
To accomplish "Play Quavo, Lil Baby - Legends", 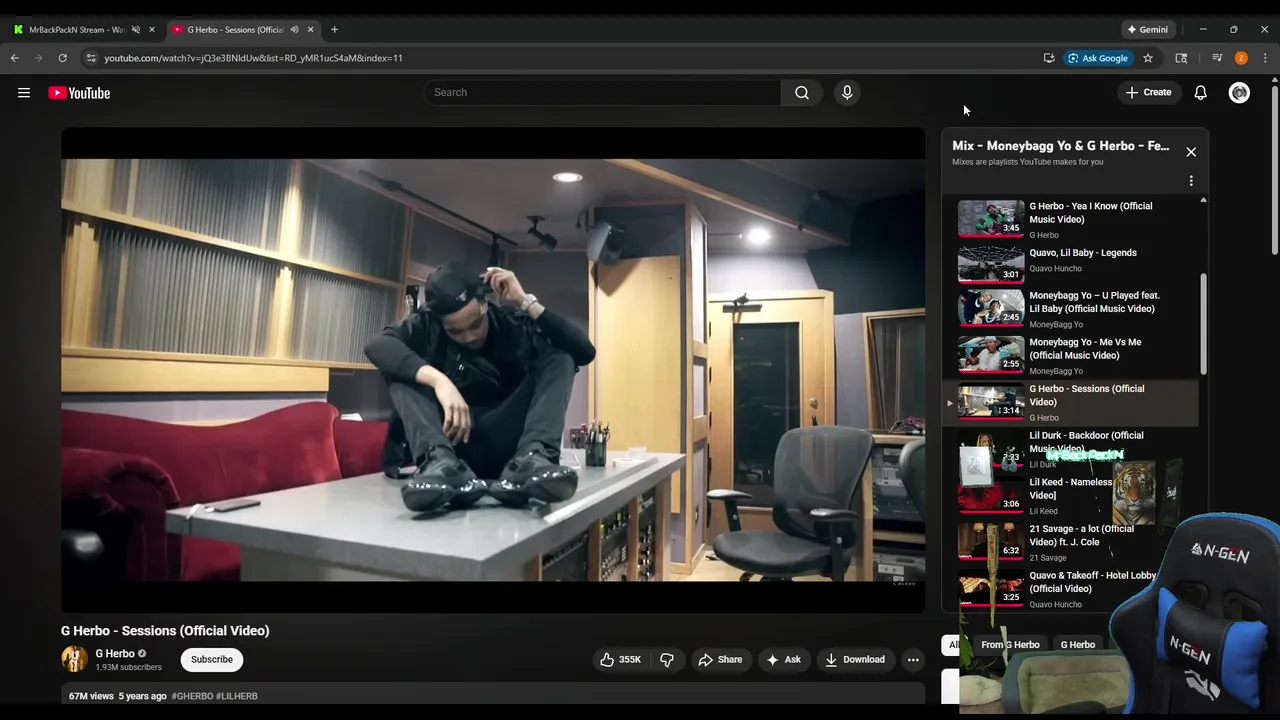I will click(1070, 265).
